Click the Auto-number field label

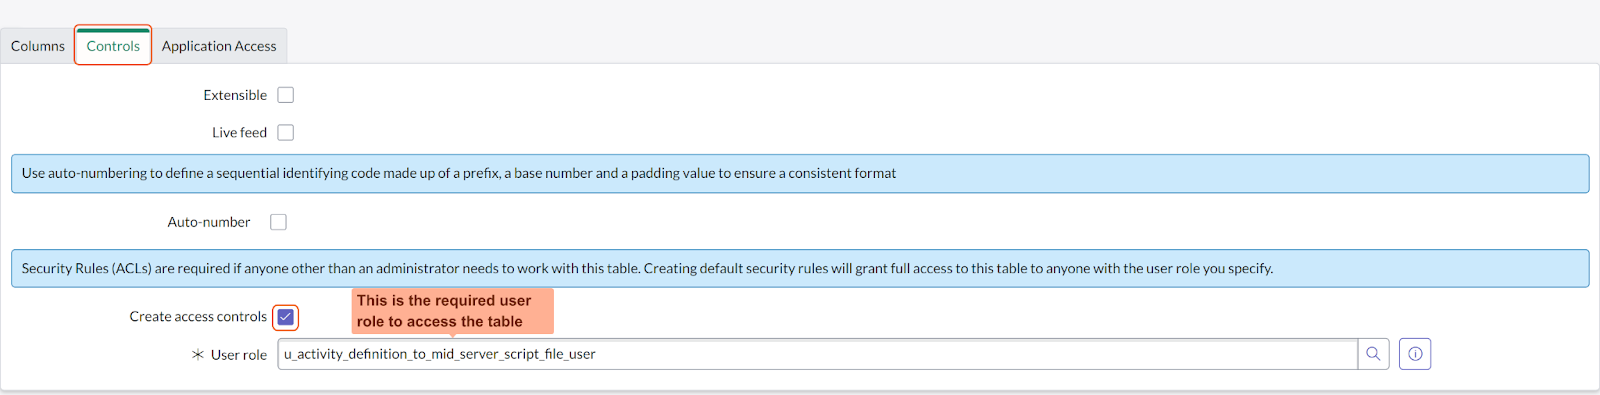tap(209, 222)
